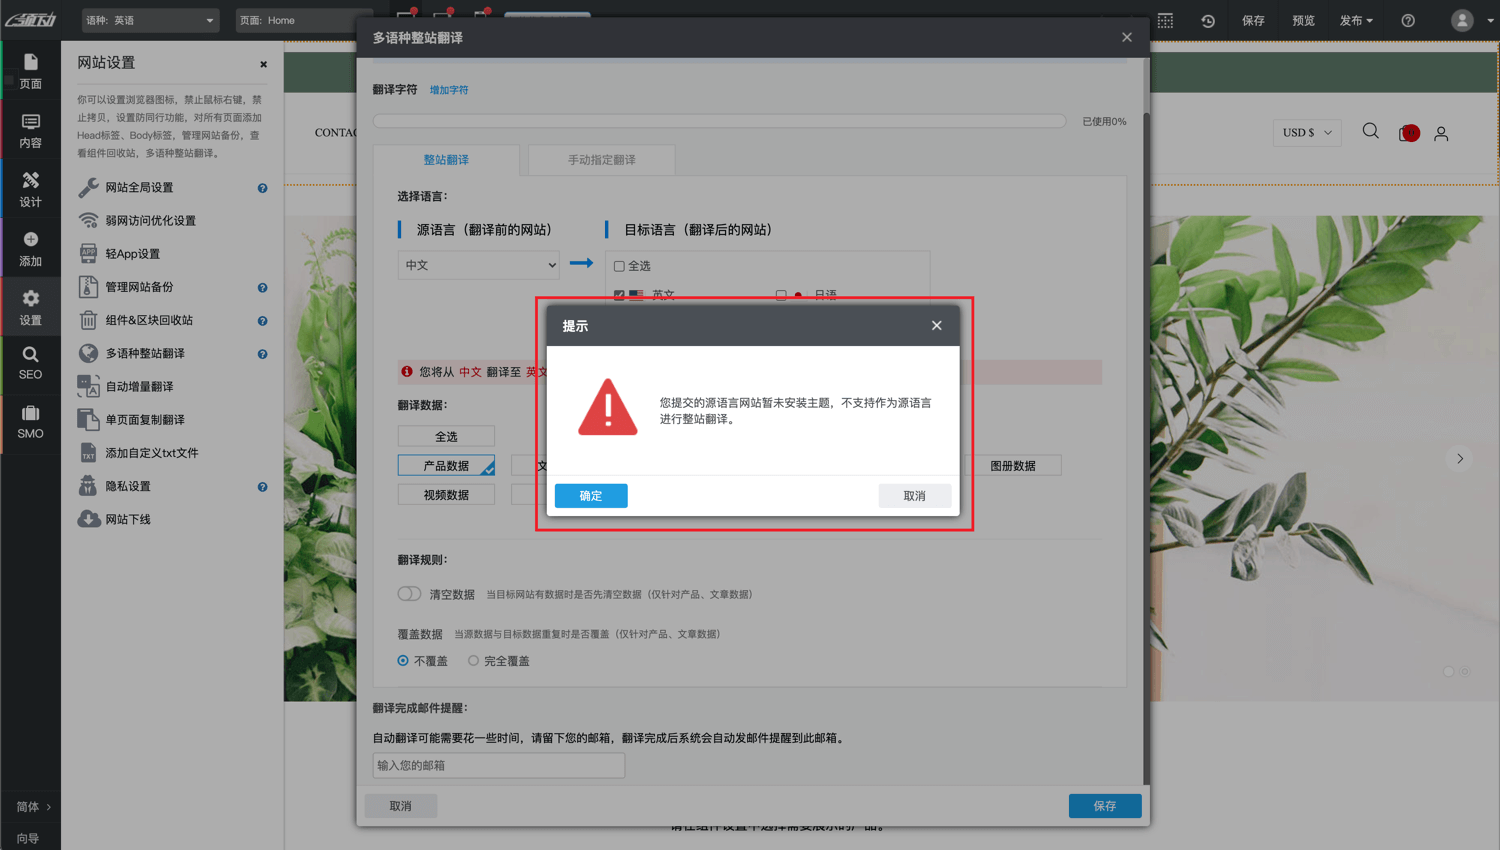The height and width of the screenshot is (850, 1500).
Task: Open version history clock icon in top toolbar
Action: point(1208,20)
